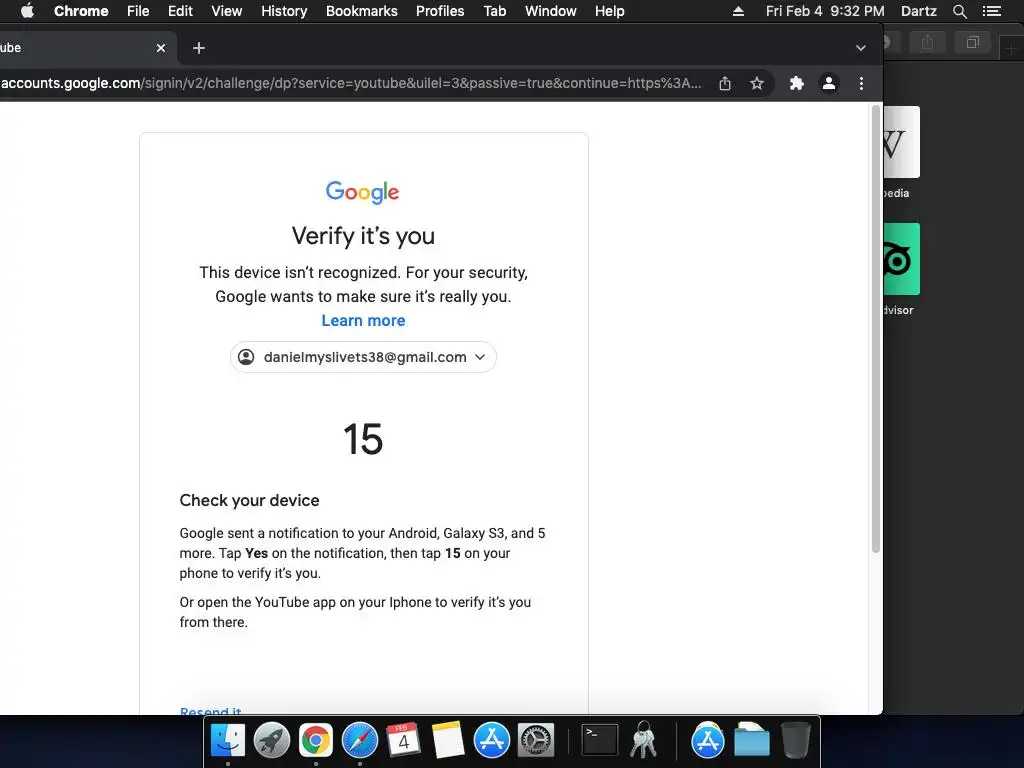Click the large number 15
The width and height of the screenshot is (1024, 768).
(x=362, y=439)
